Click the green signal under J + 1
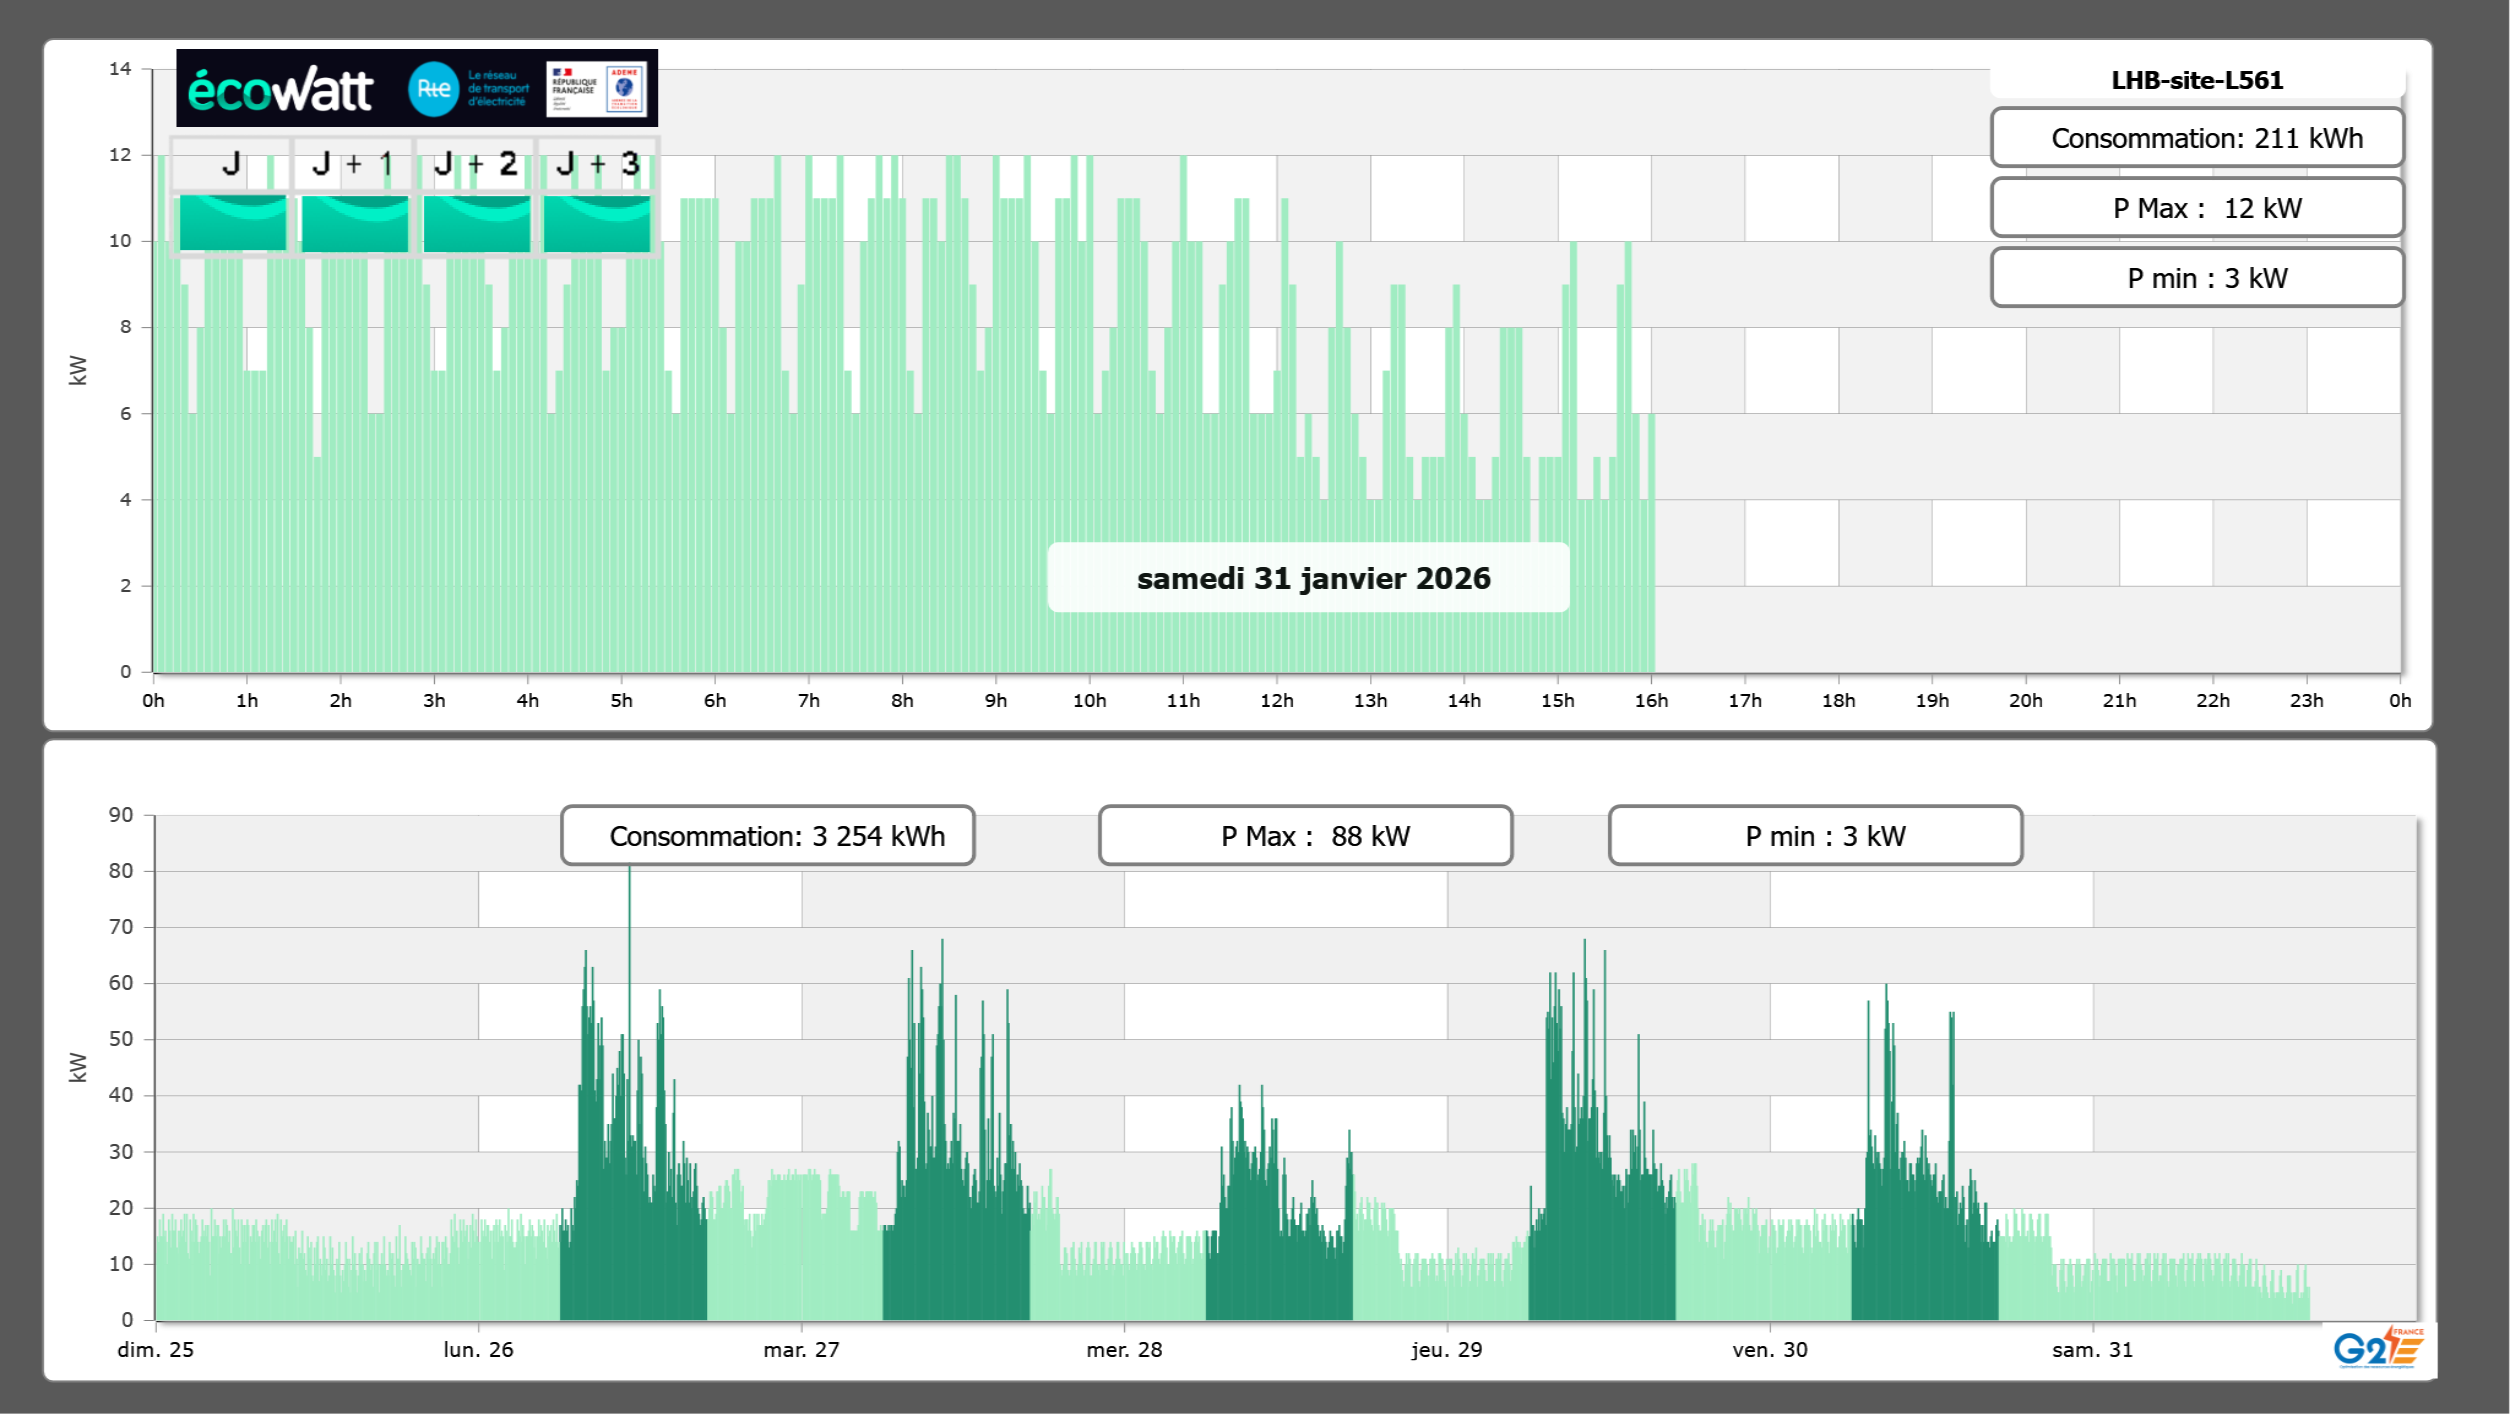The width and height of the screenshot is (2511, 1415). click(x=354, y=222)
